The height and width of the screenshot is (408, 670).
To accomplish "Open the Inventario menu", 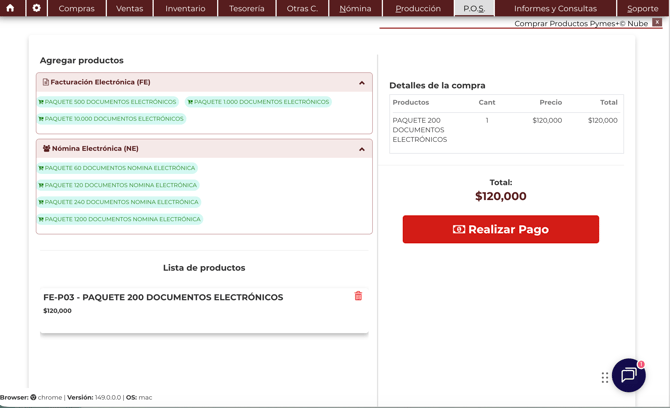I will pos(185,8).
